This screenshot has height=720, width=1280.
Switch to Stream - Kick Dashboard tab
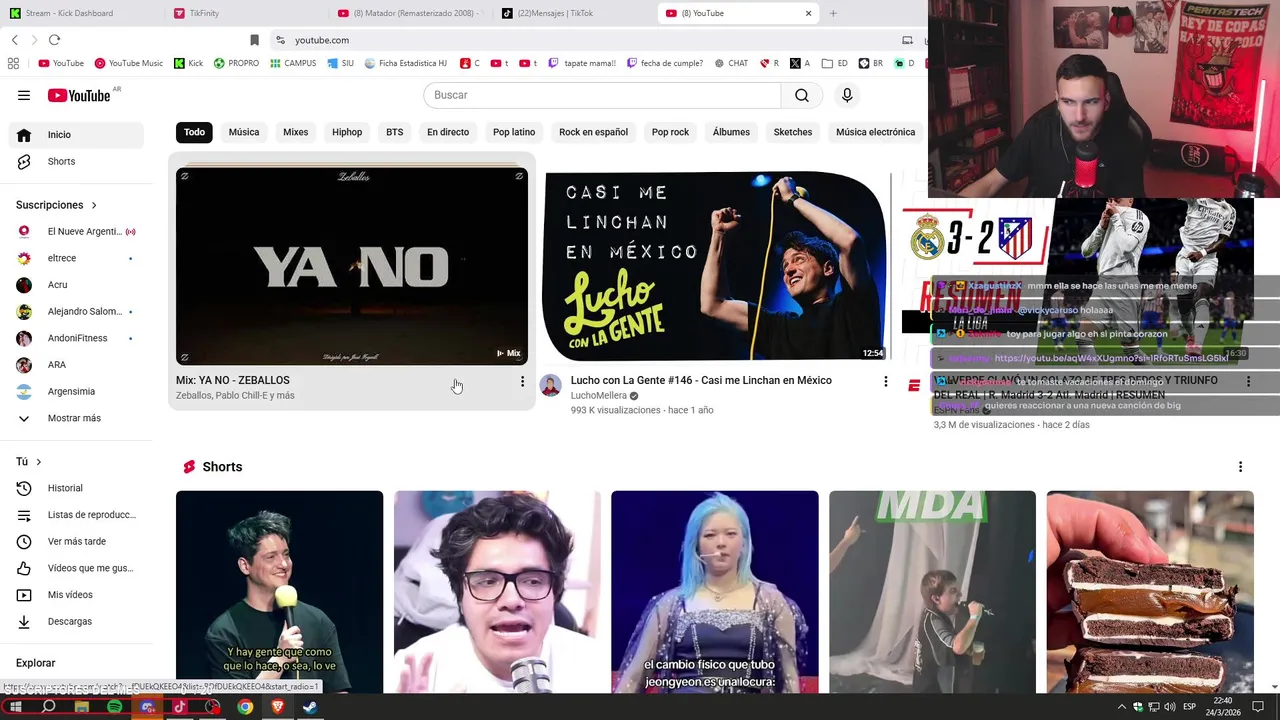click(x=80, y=13)
